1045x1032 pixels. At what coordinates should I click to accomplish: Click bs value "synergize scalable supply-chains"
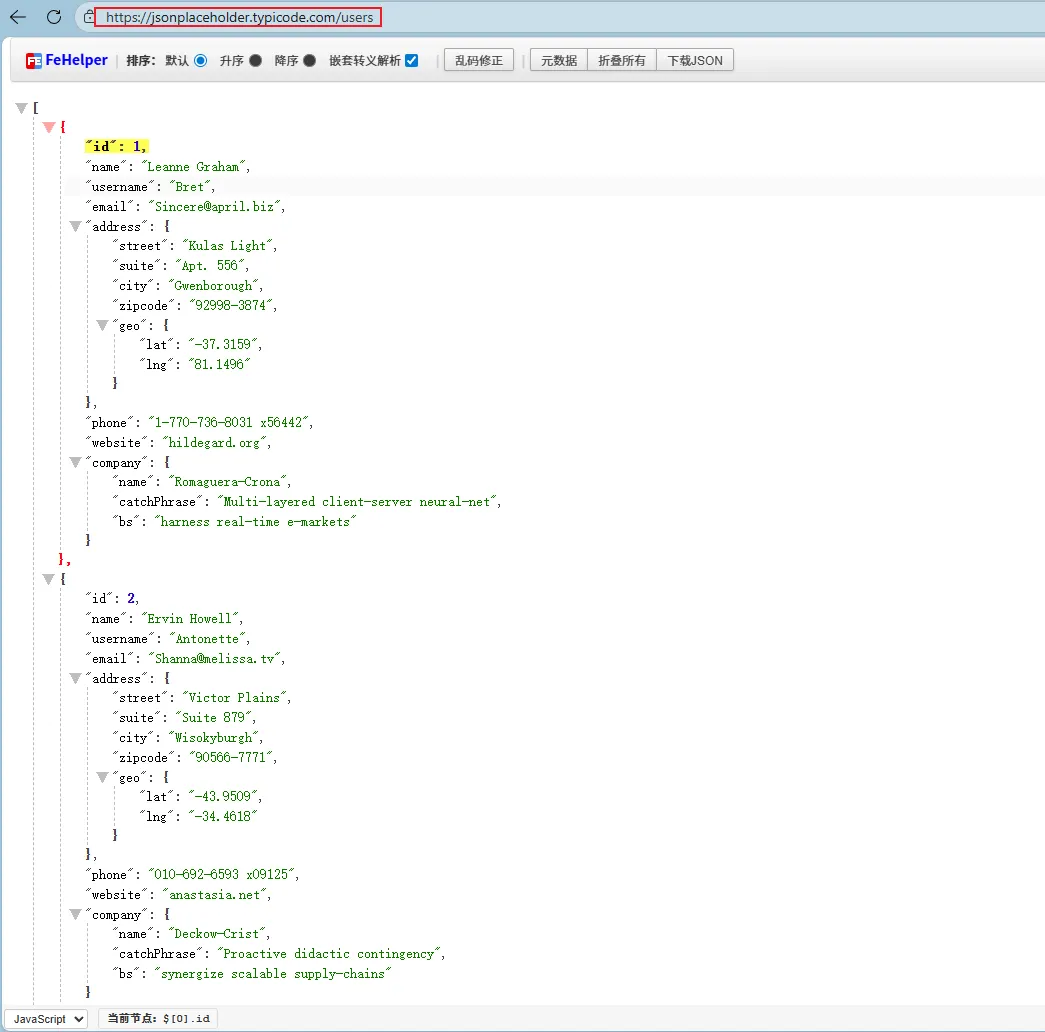(273, 973)
